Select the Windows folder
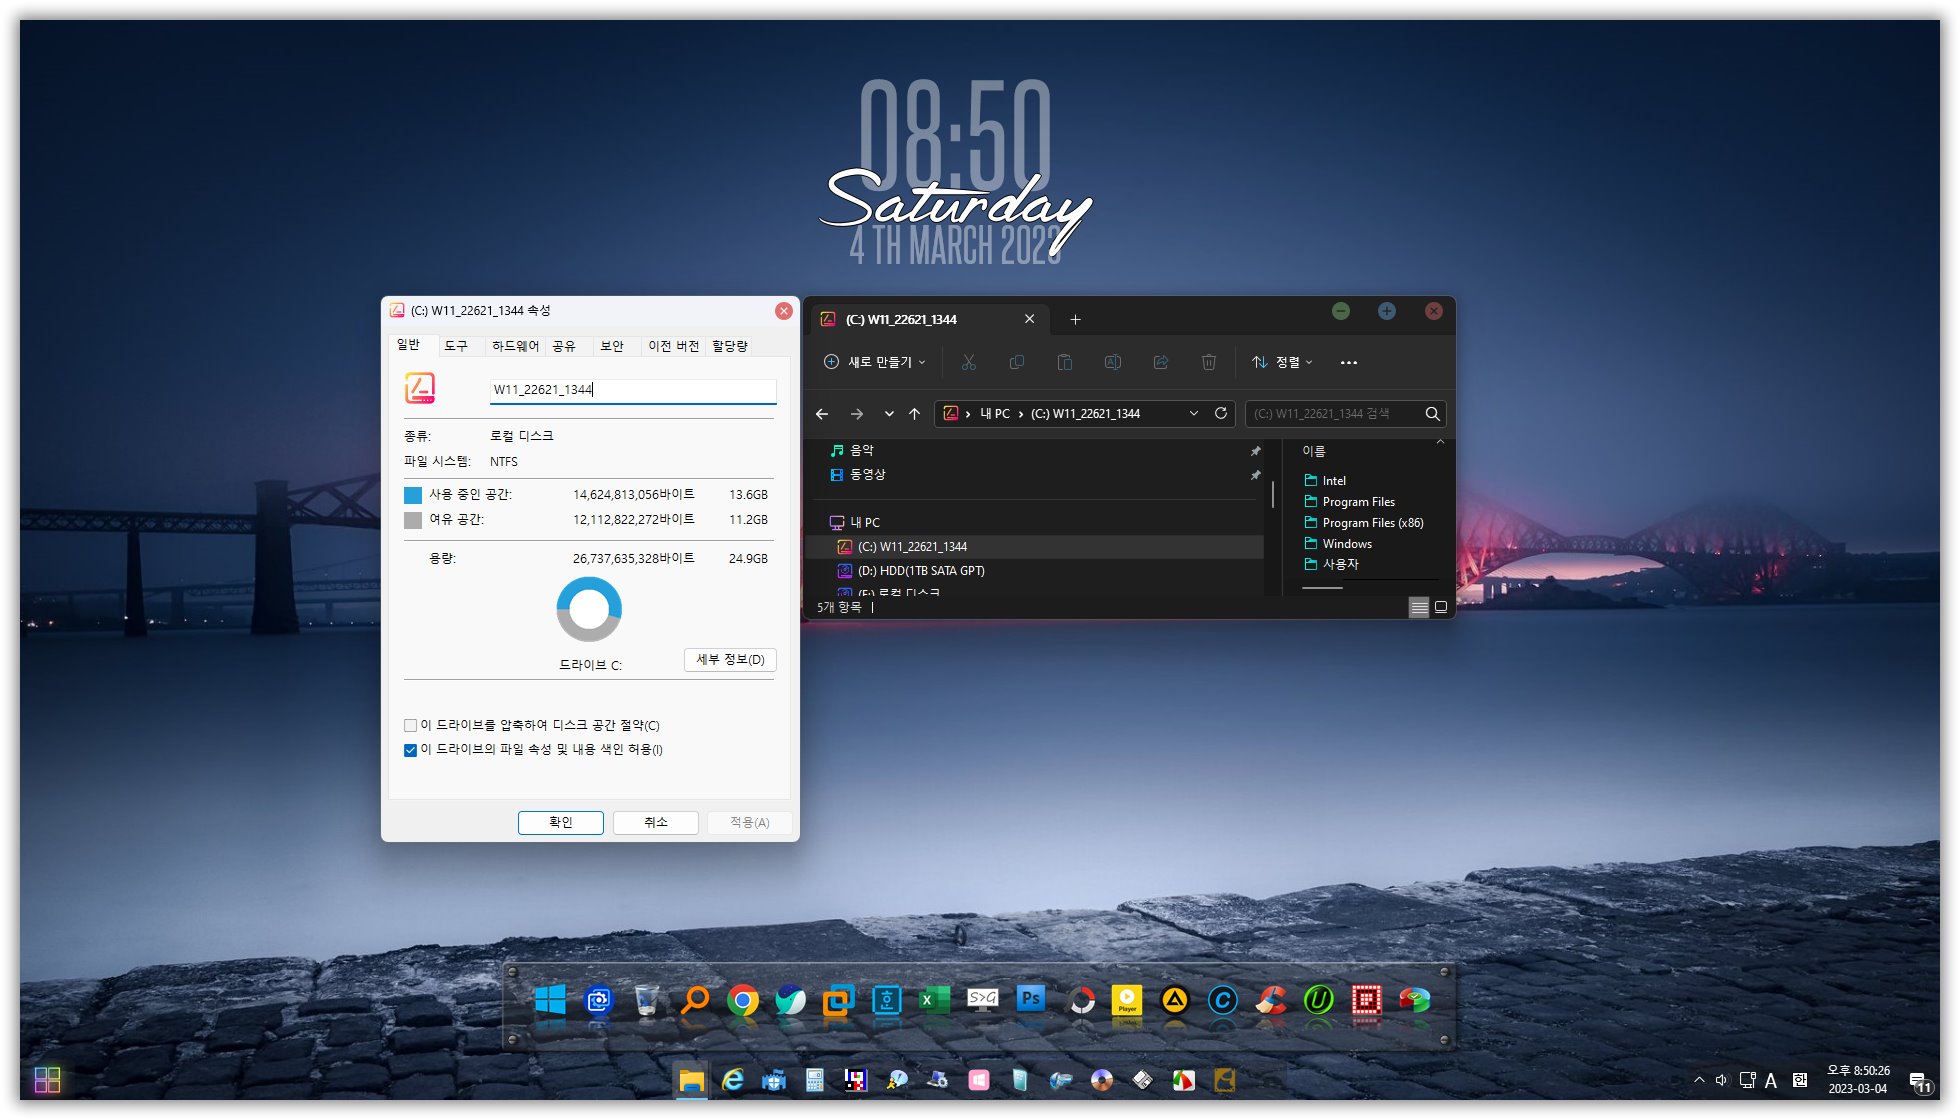 coord(1338,544)
